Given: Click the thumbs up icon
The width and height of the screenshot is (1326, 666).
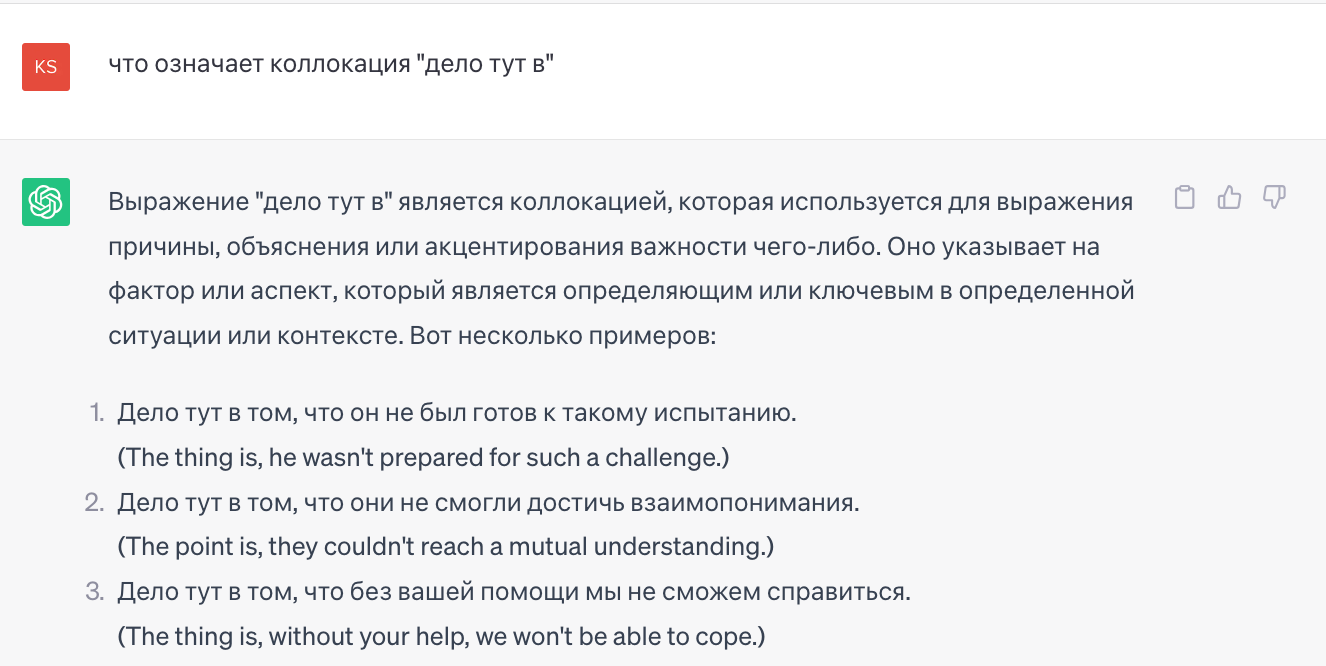Looking at the screenshot, I should coord(1229,198).
